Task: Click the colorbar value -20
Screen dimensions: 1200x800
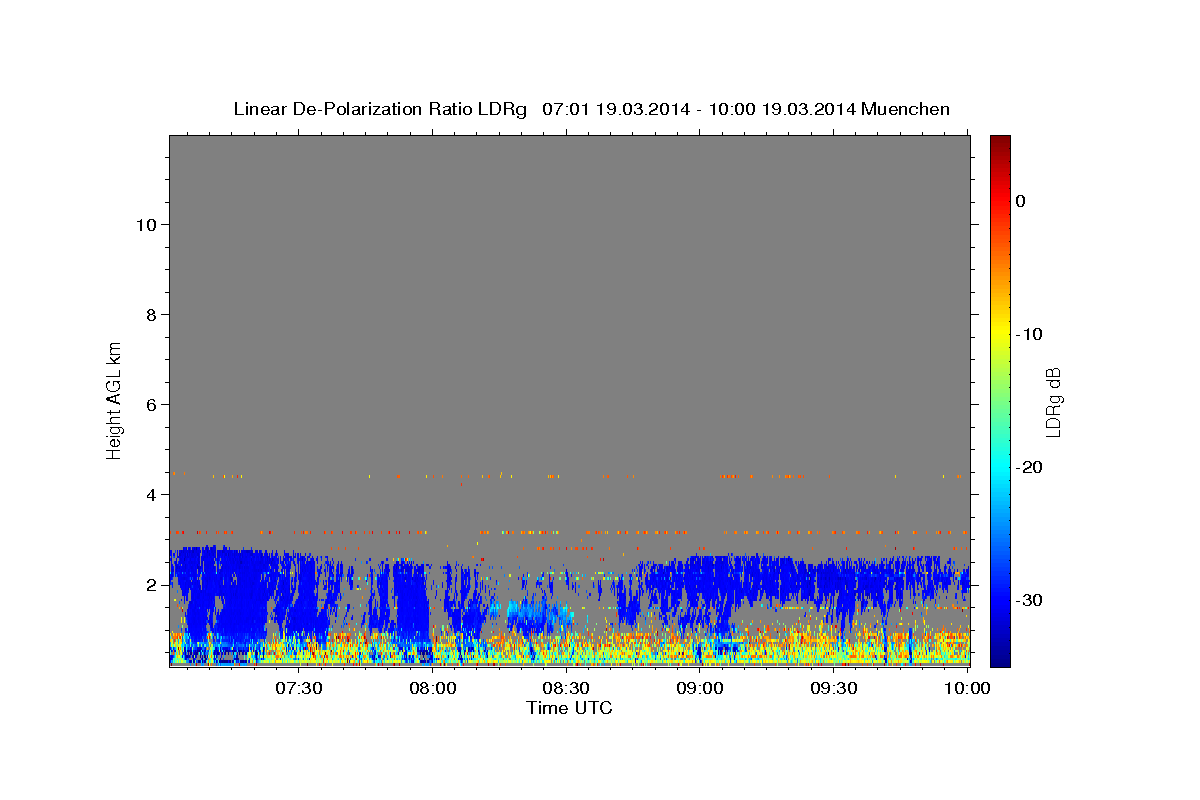Action: 1029,467
